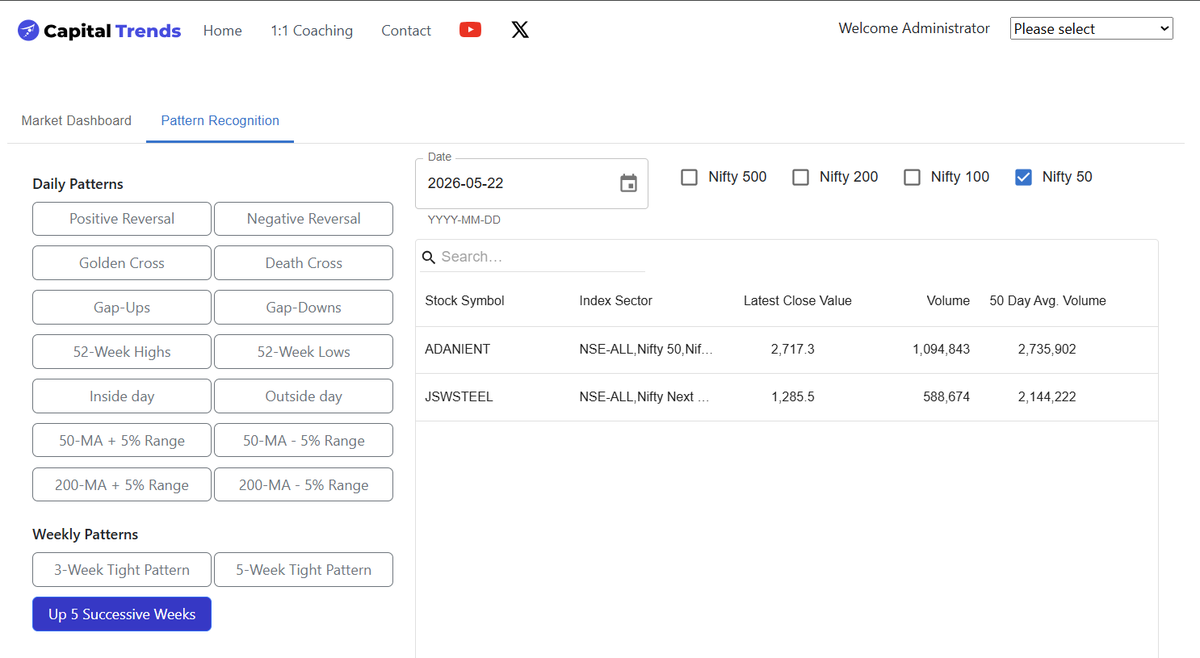
Task: Sort by Volume column header
Action: pos(948,301)
